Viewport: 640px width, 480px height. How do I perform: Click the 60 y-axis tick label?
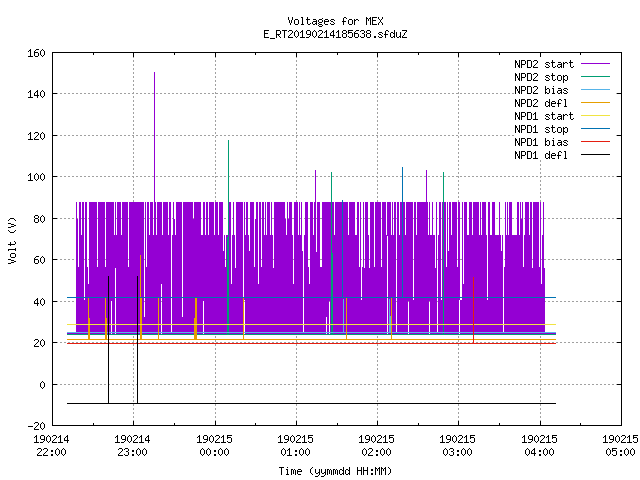click(x=39, y=260)
